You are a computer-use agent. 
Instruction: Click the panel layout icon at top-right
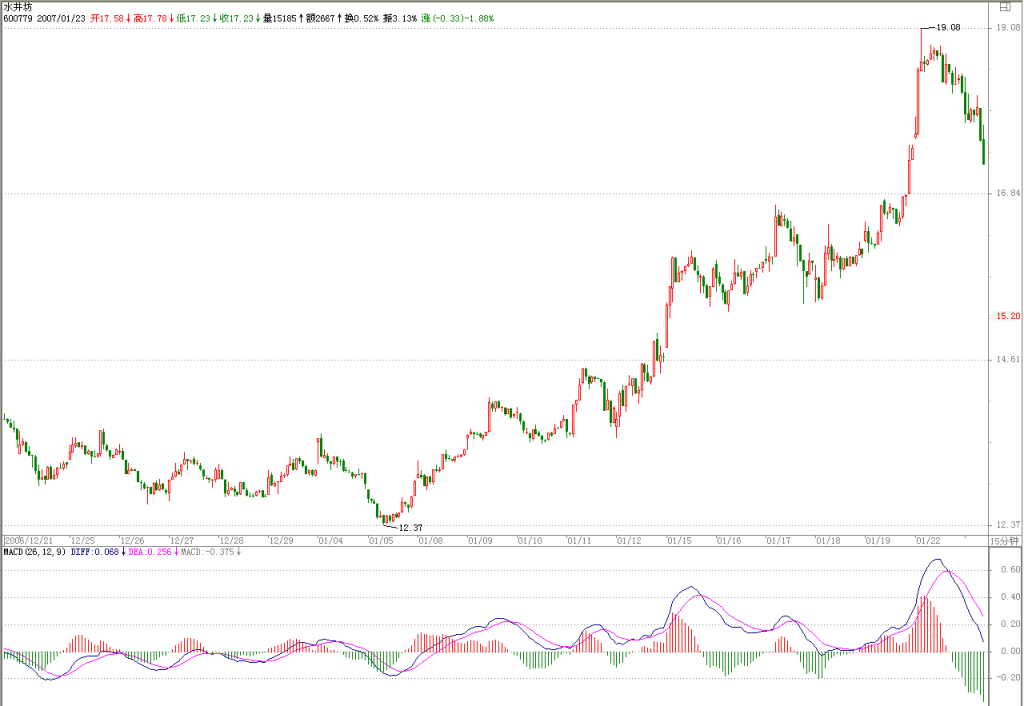click(1005, 7)
